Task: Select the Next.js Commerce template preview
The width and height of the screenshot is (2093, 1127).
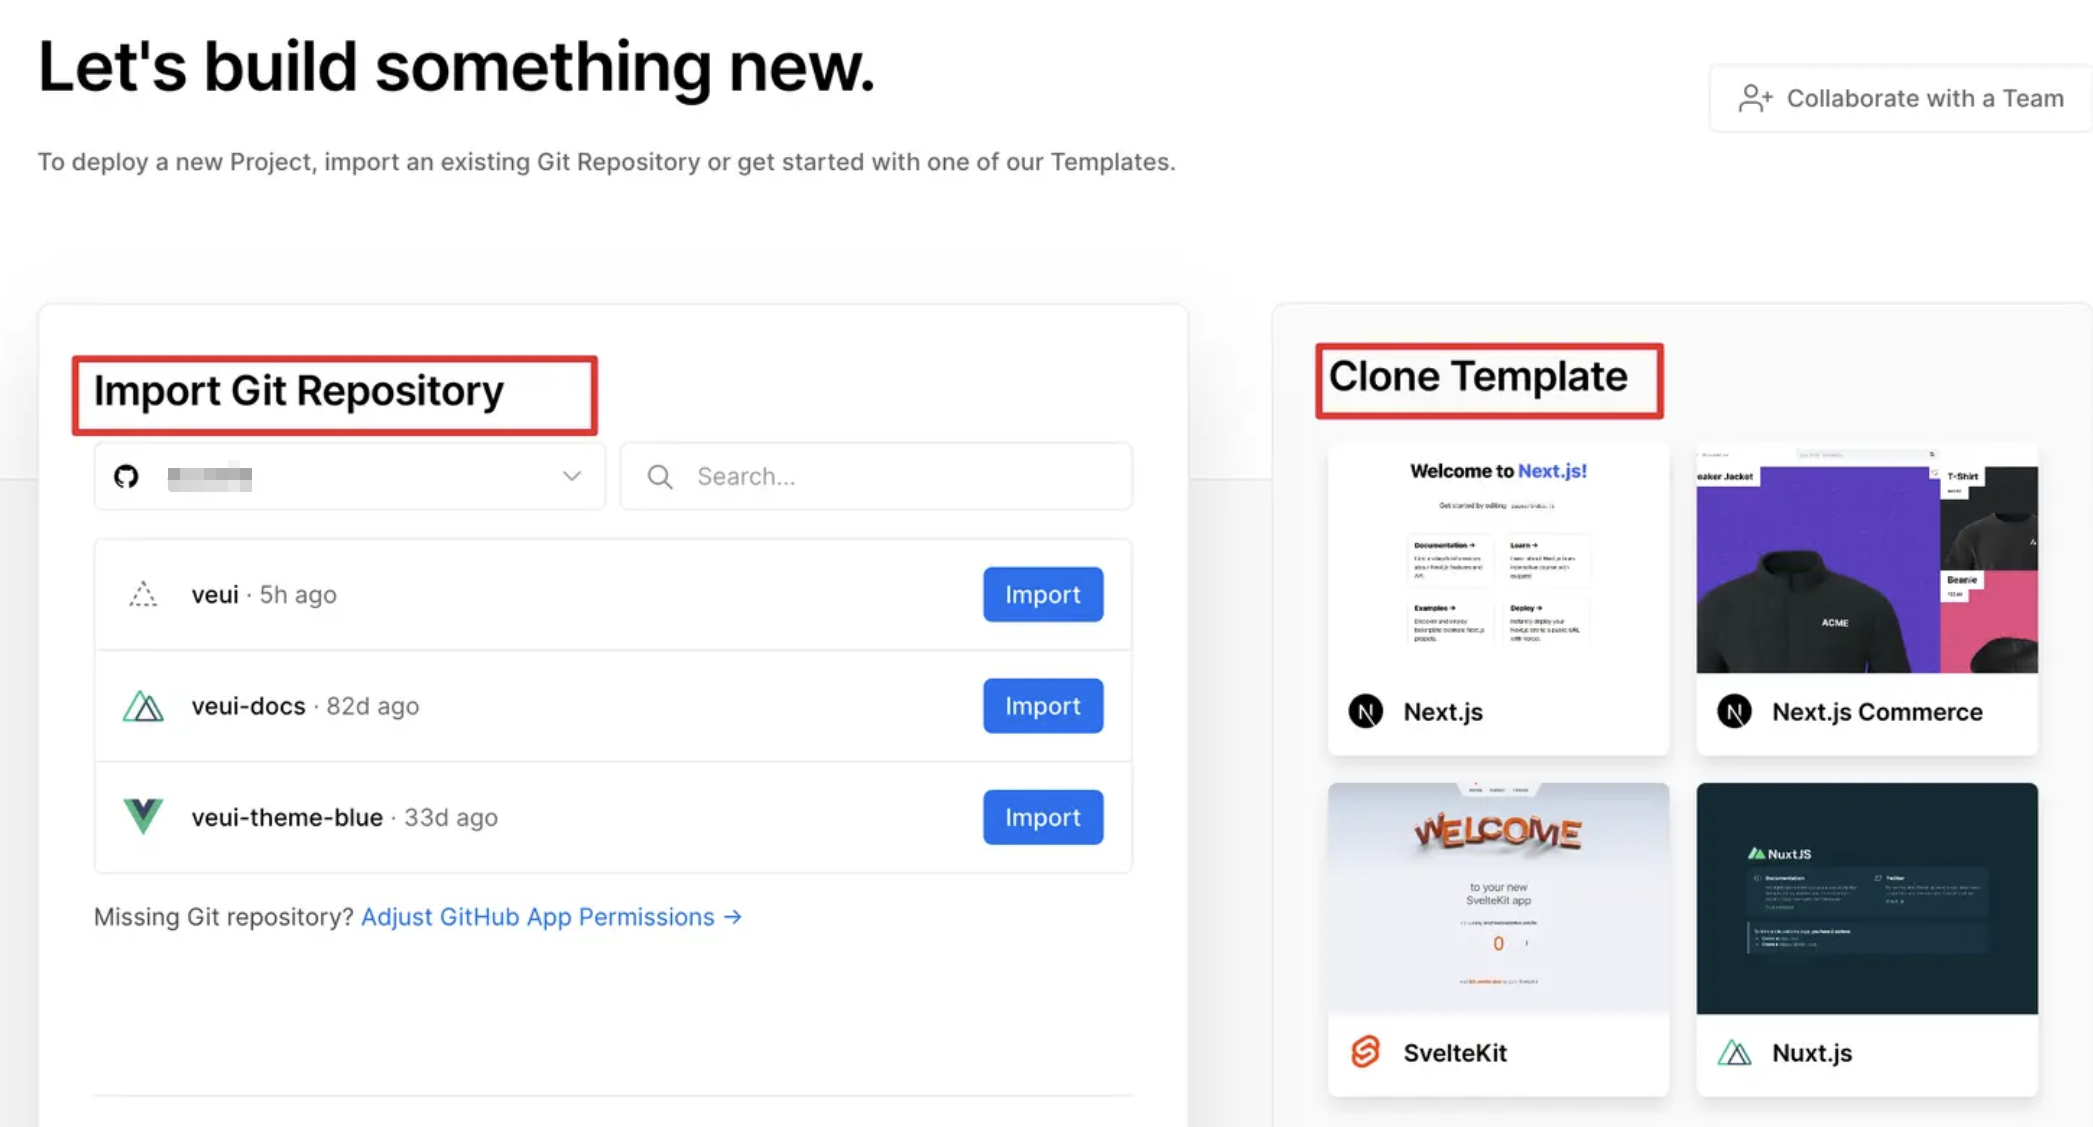Action: [1867, 558]
